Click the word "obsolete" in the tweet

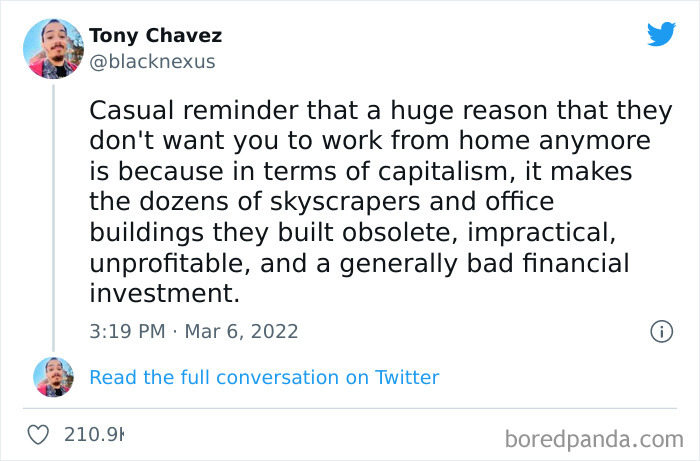[x=400, y=233]
